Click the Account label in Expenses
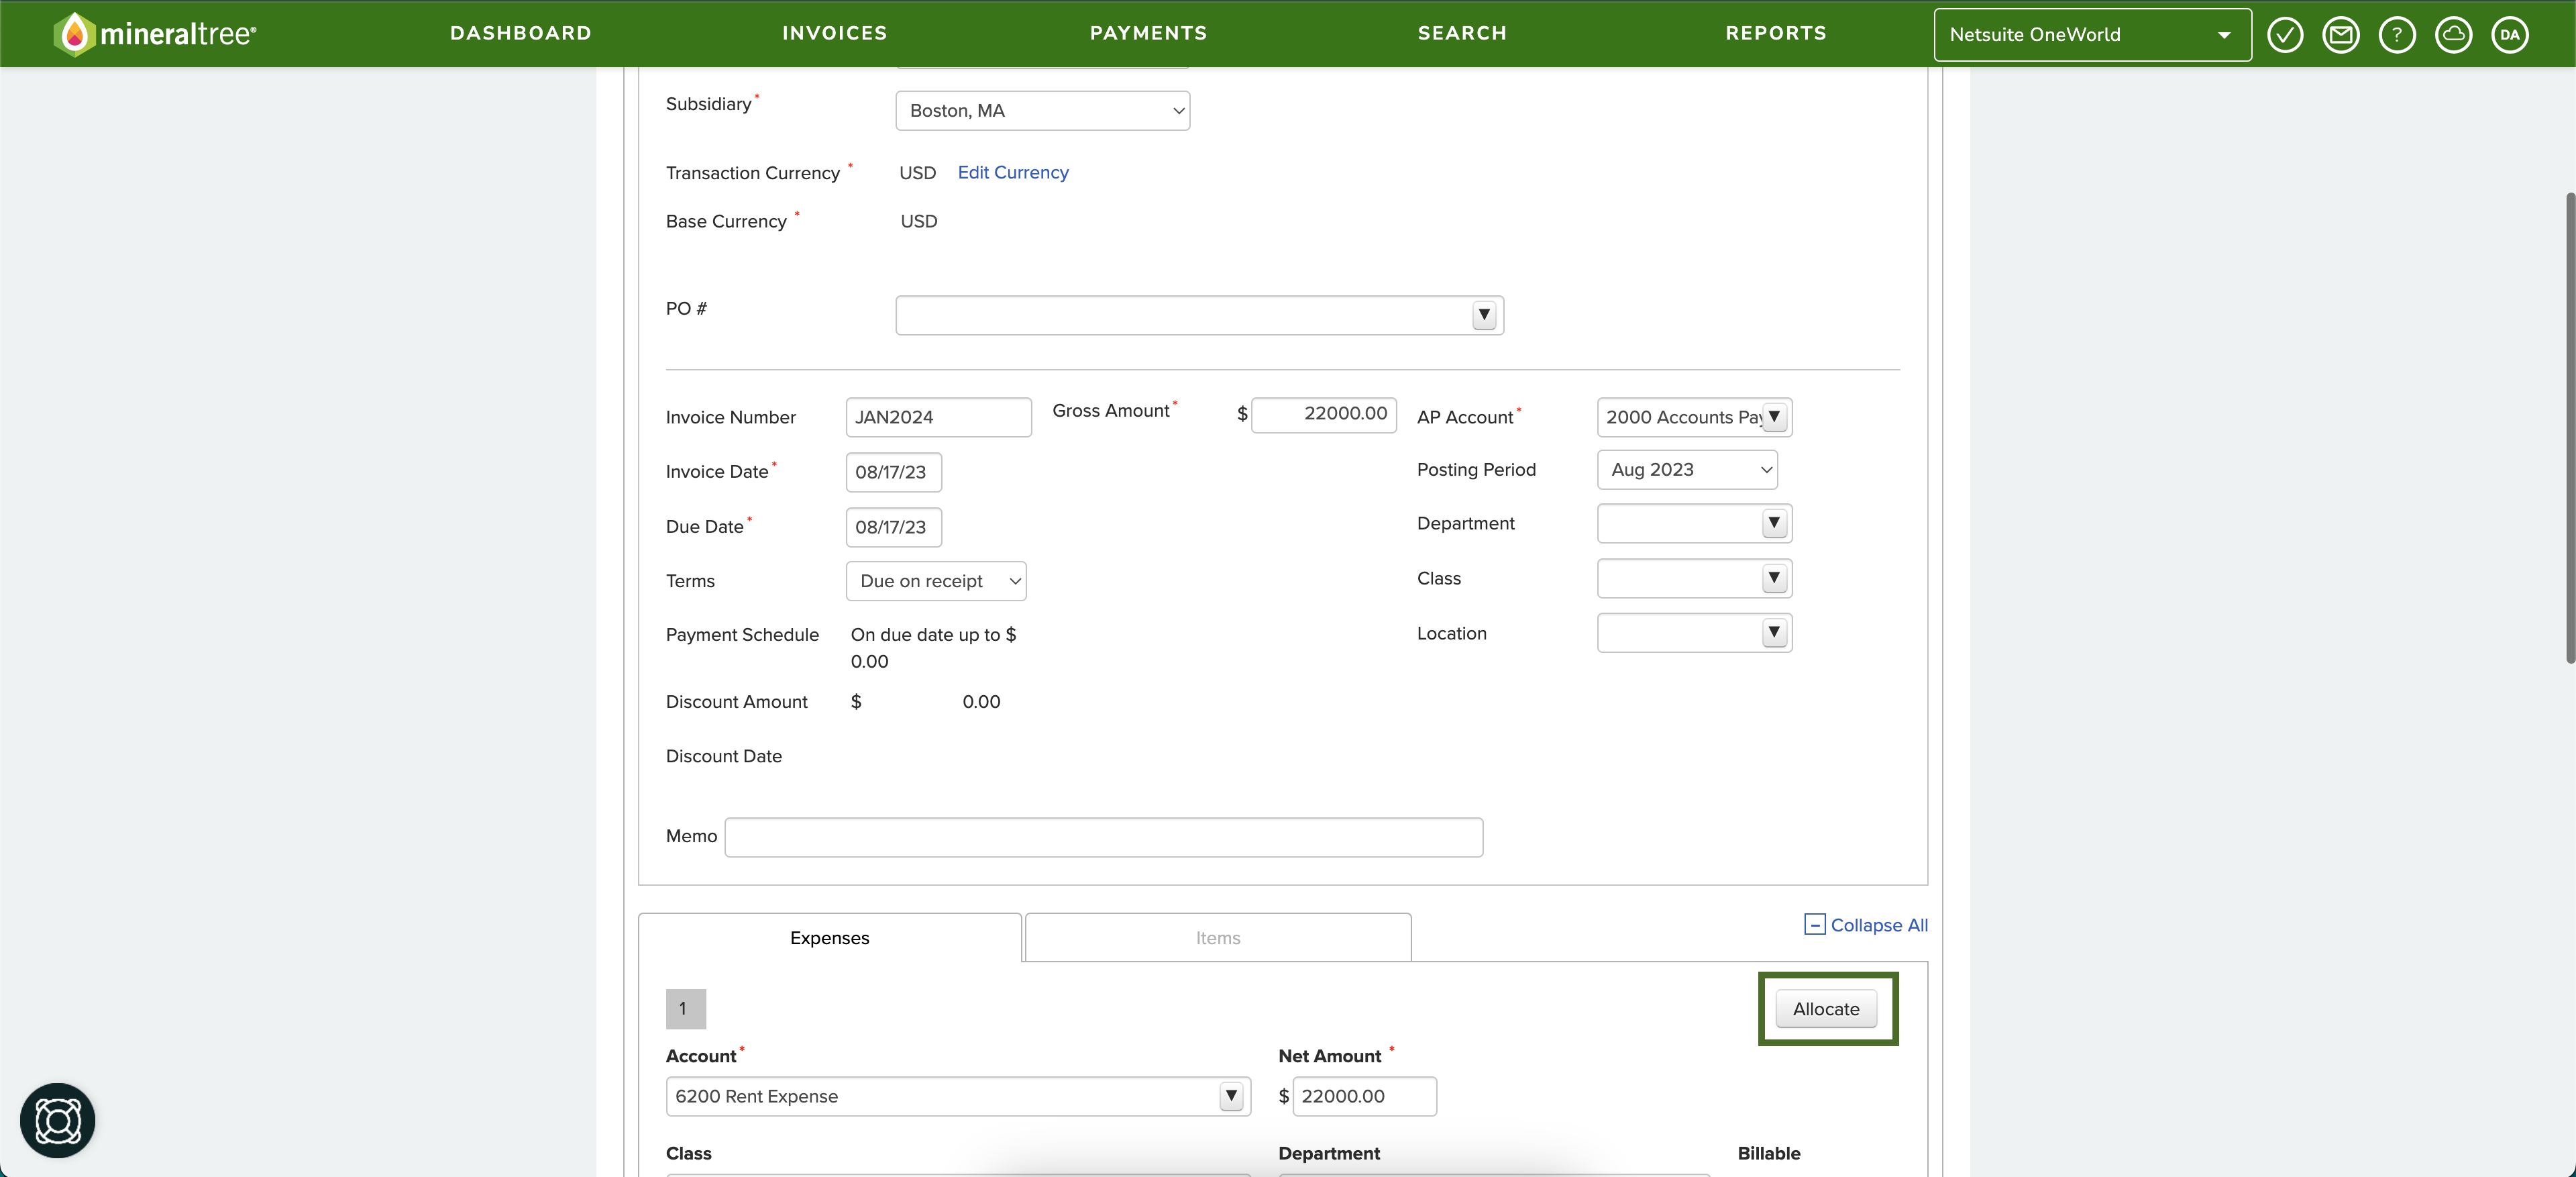2576x1177 pixels. click(x=701, y=1056)
